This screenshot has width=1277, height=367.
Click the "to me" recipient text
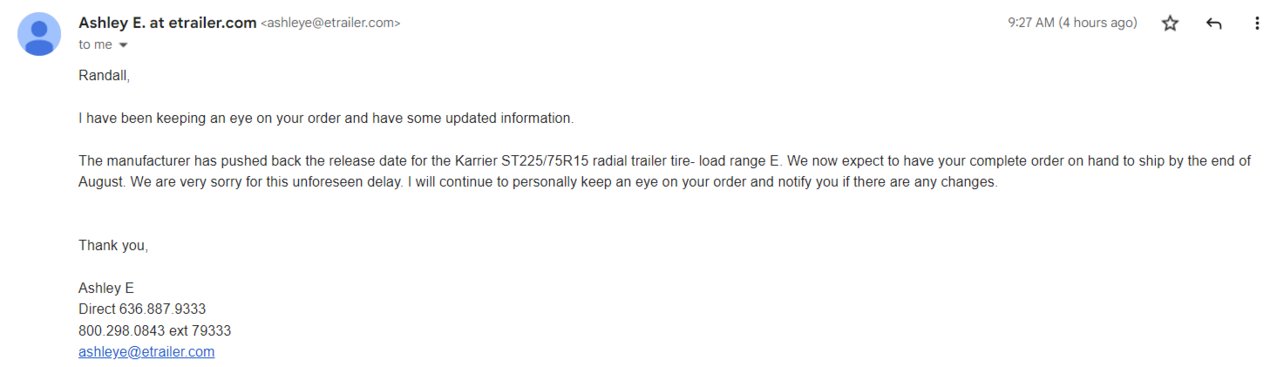click(x=95, y=45)
